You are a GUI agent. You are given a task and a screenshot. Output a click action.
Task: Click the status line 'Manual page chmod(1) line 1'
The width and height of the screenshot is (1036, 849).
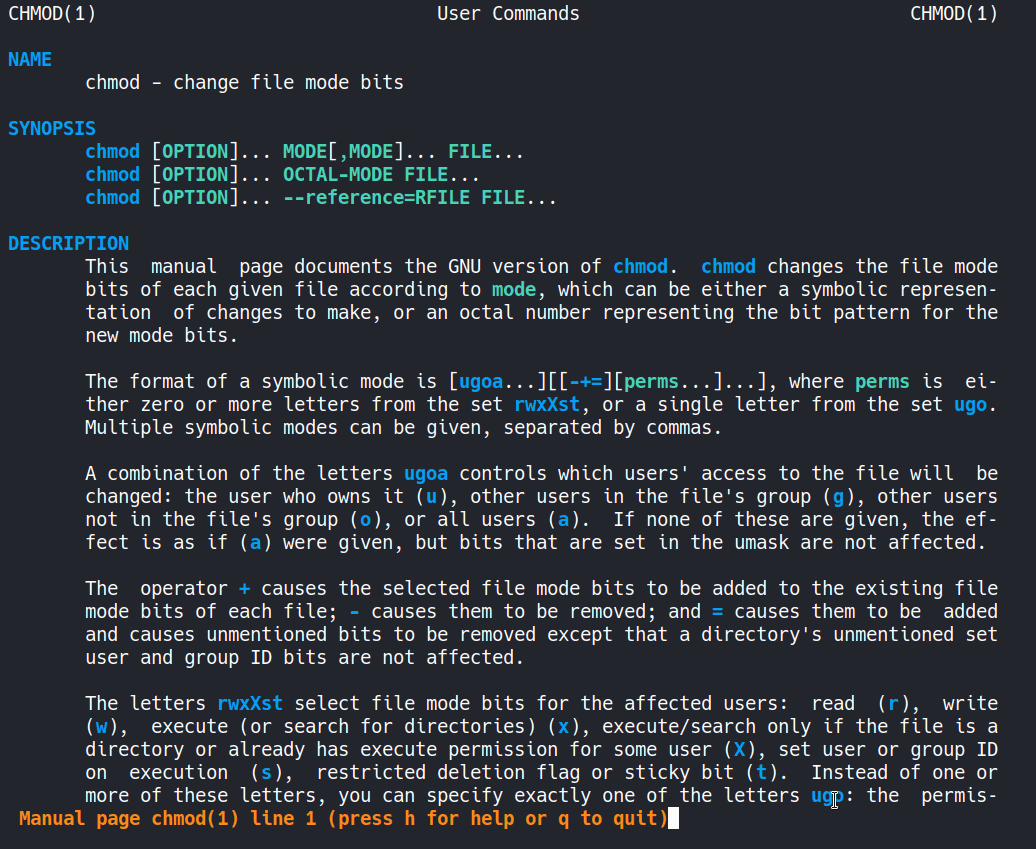344,819
